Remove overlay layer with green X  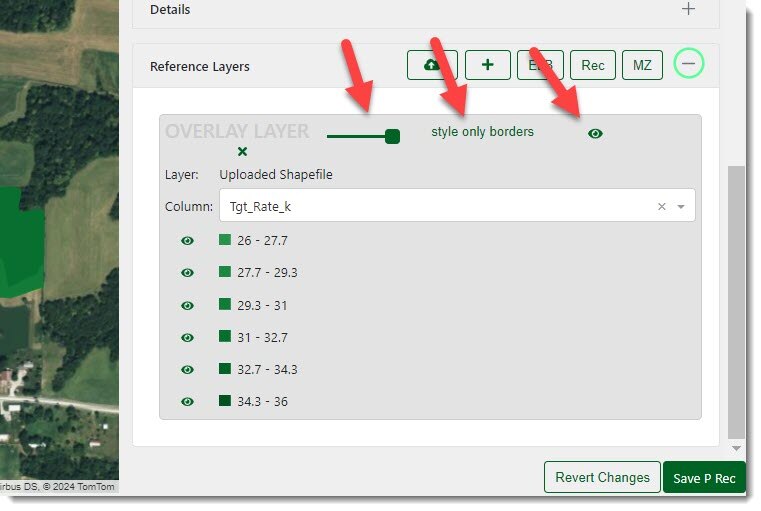[242, 152]
